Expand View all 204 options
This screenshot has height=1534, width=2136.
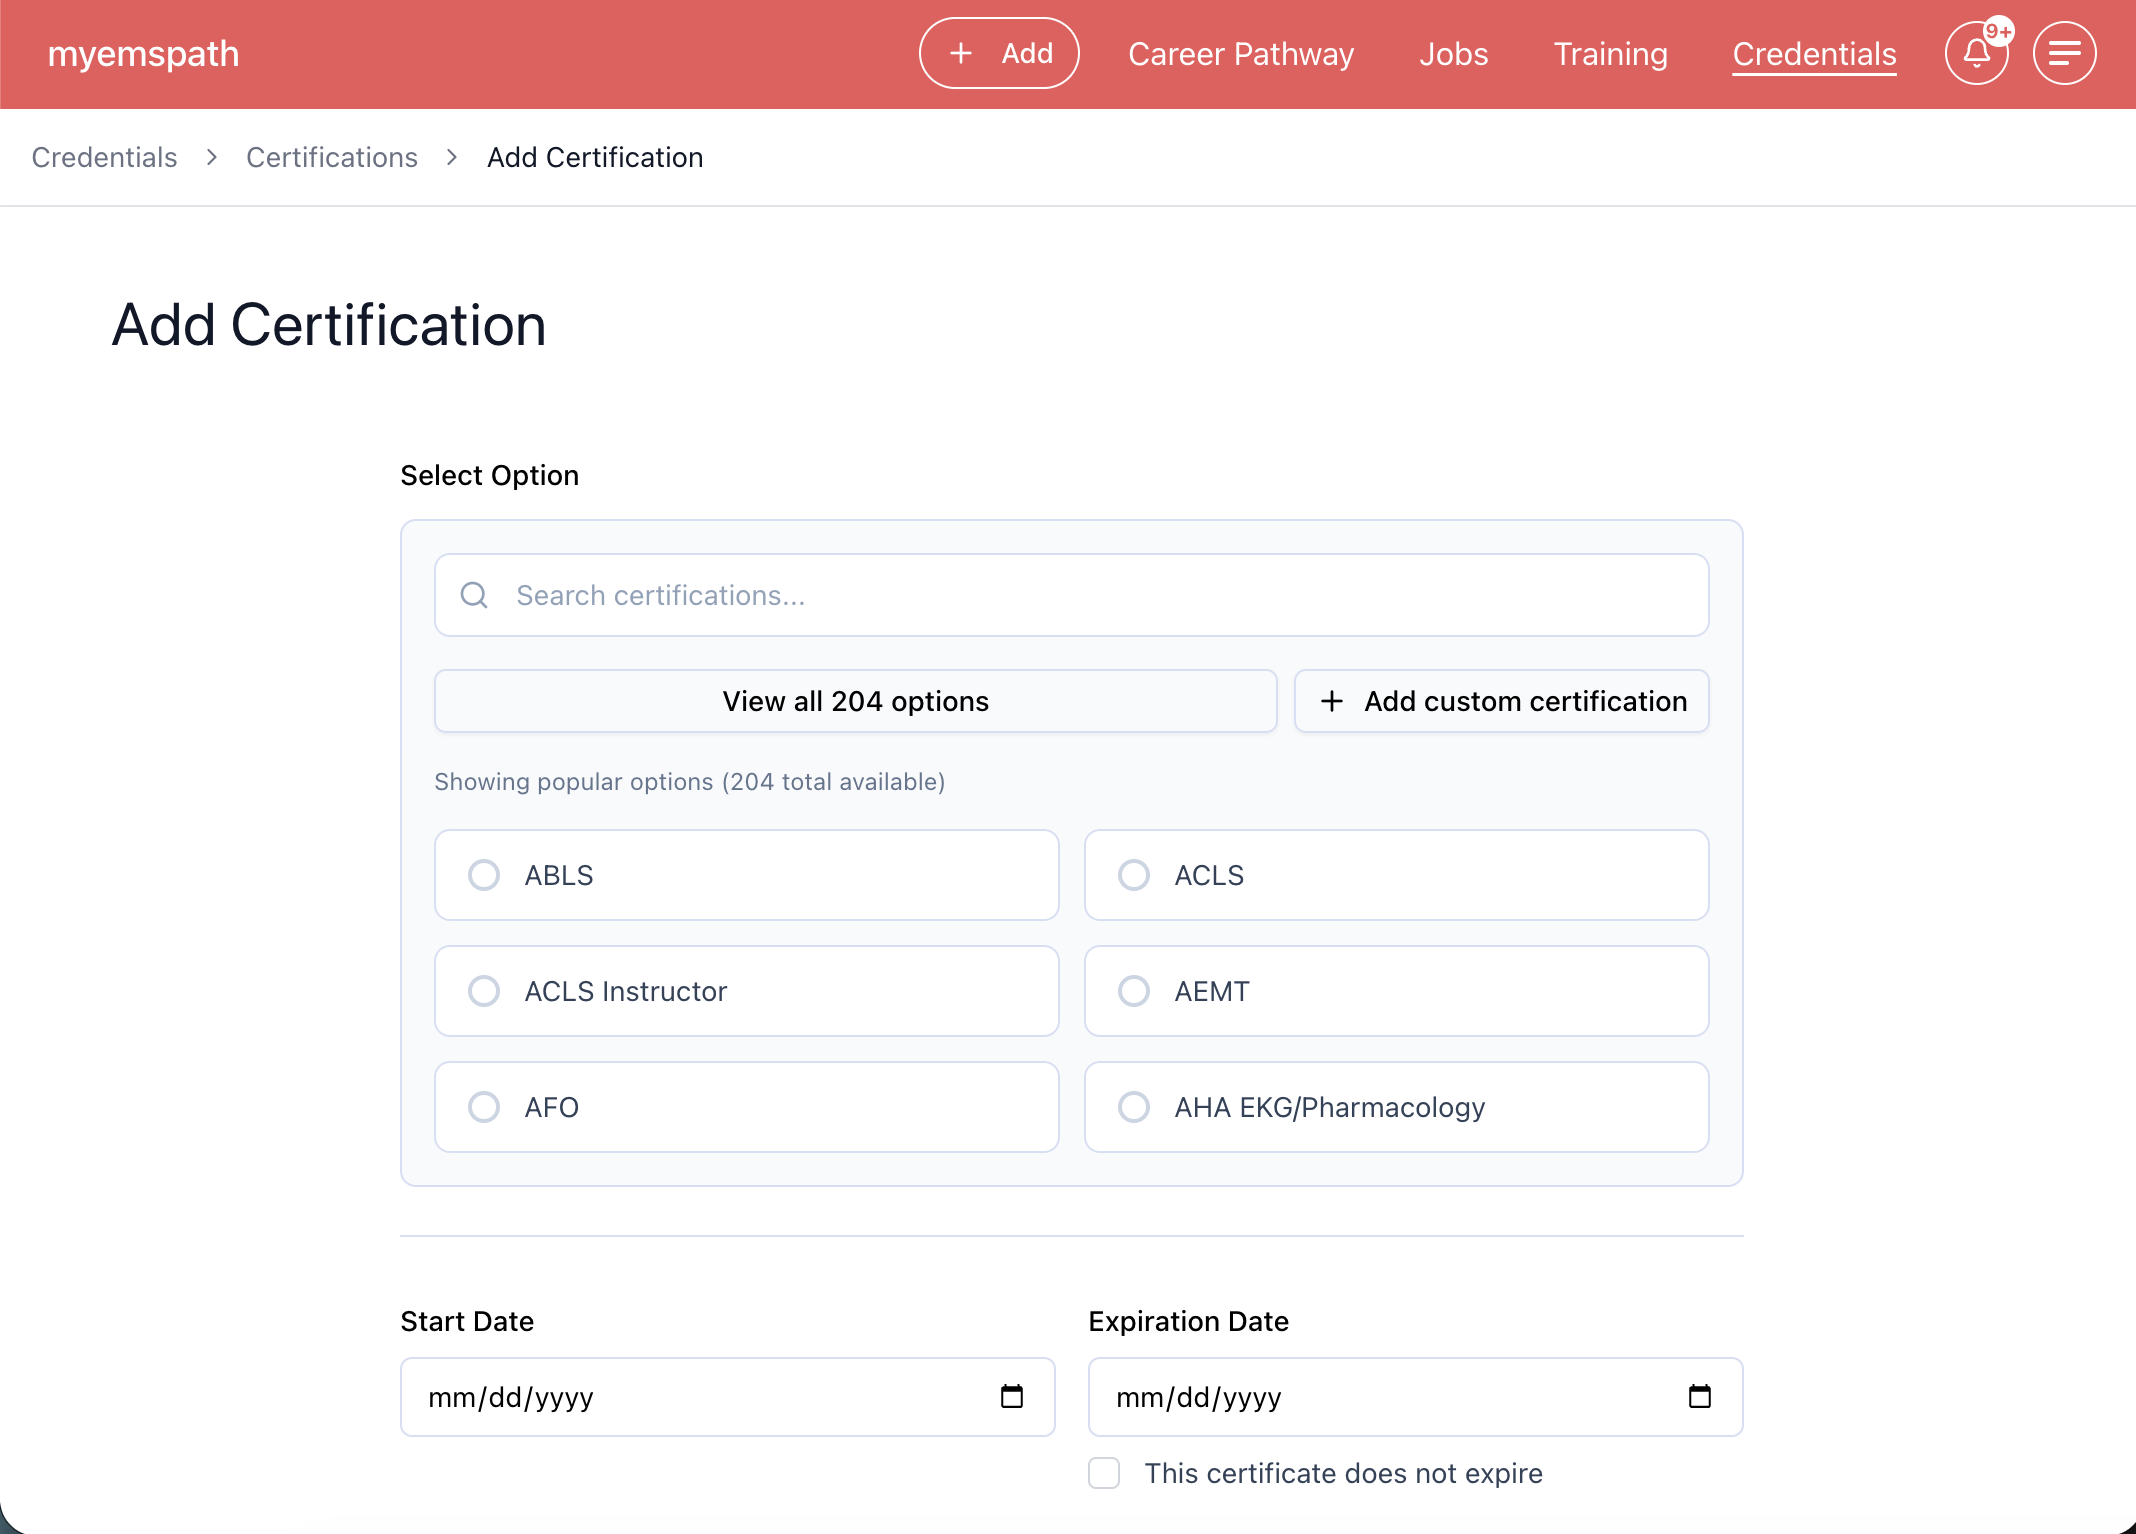(x=855, y=701)
